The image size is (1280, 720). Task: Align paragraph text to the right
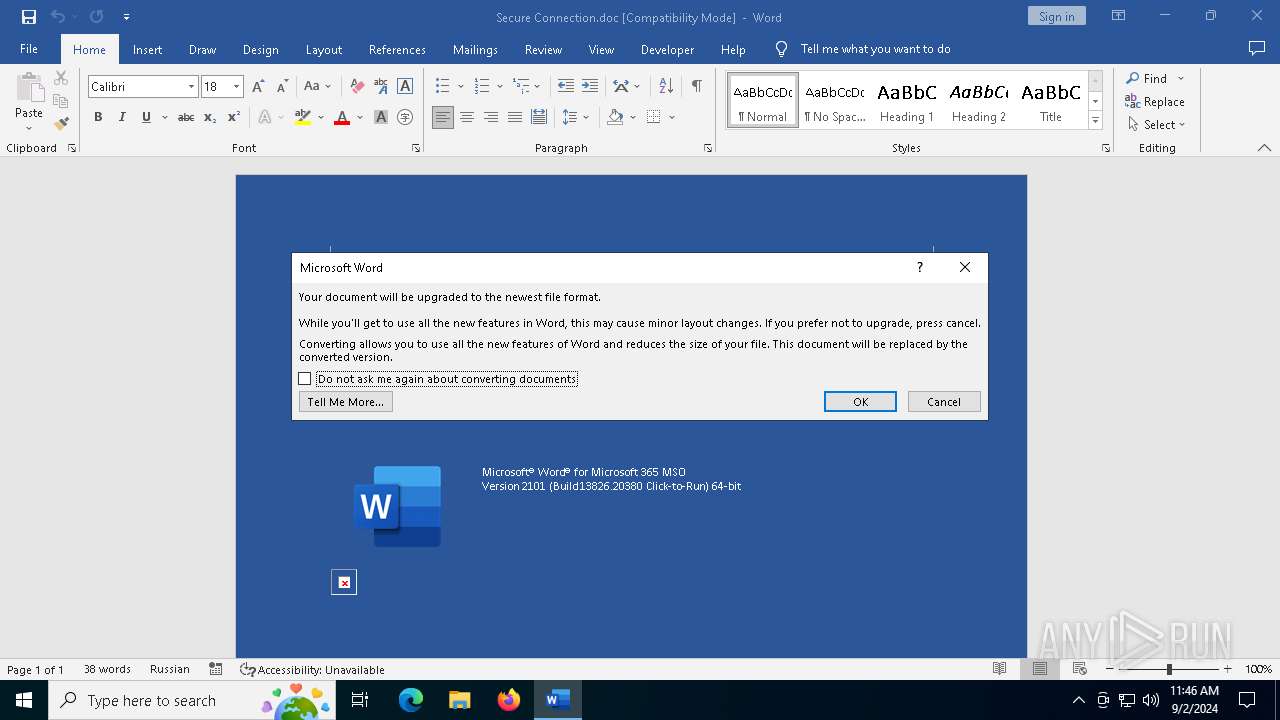coord(491,117)
